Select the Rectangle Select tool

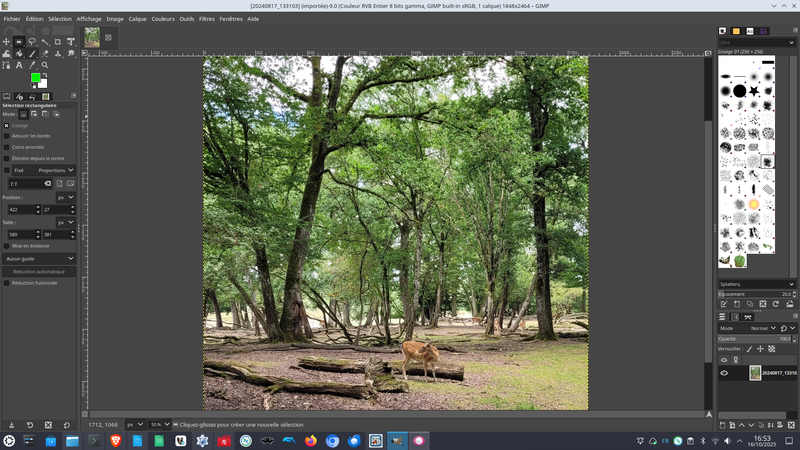tap(19, 42)
